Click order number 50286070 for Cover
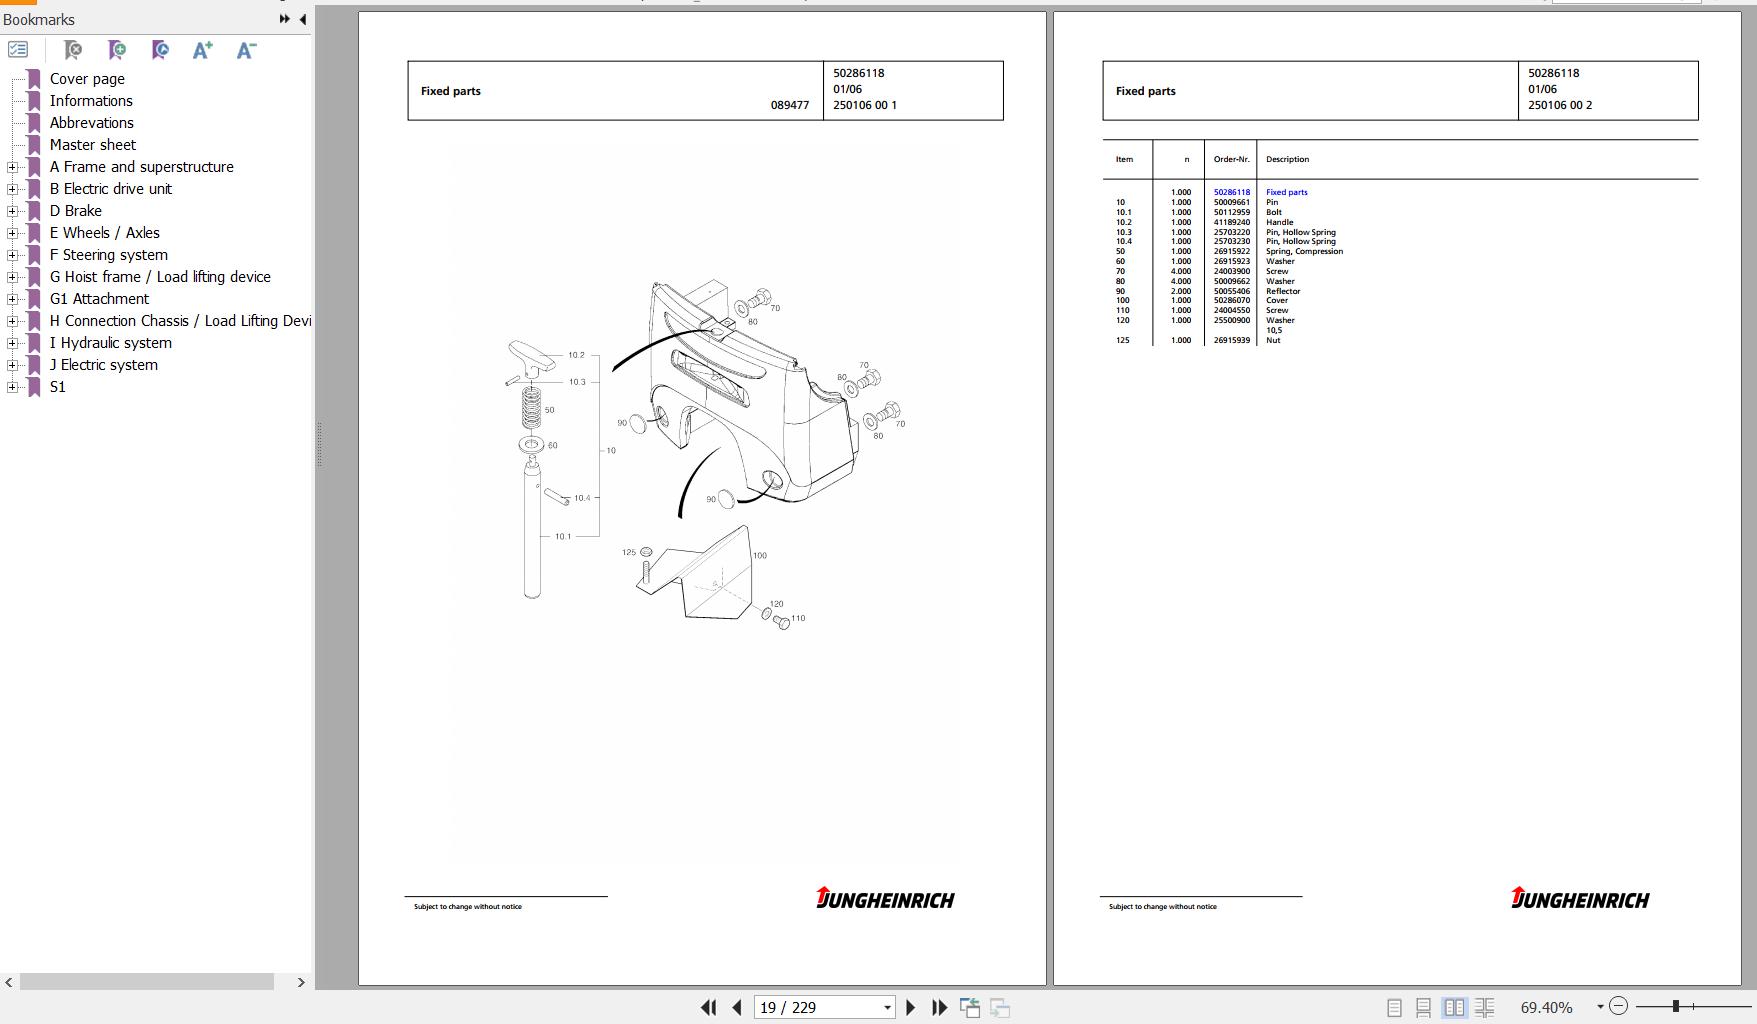Screen dimensions: 1757x1024 (x=1232, y=300)
